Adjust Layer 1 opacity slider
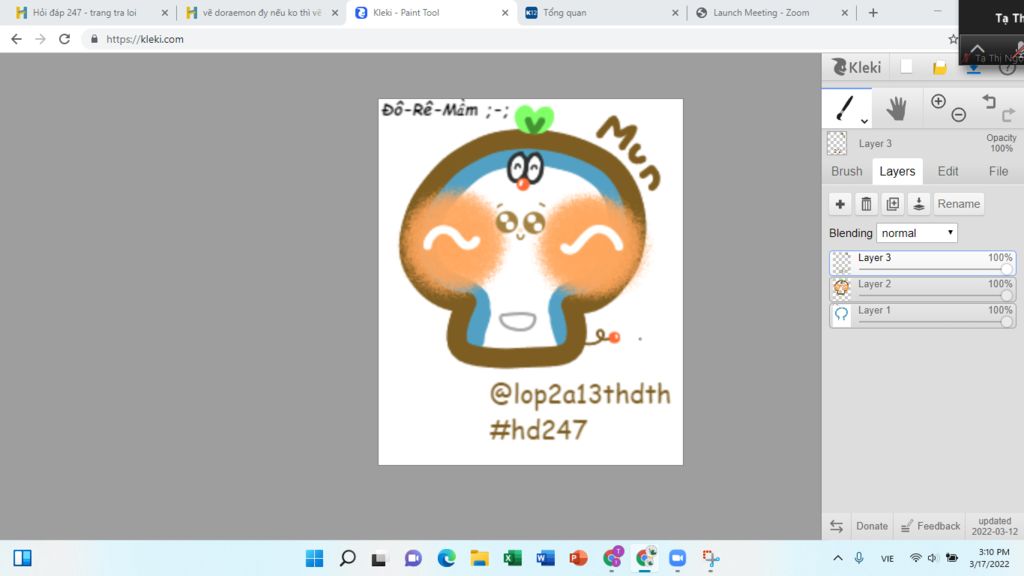 [x=935, y=321]
